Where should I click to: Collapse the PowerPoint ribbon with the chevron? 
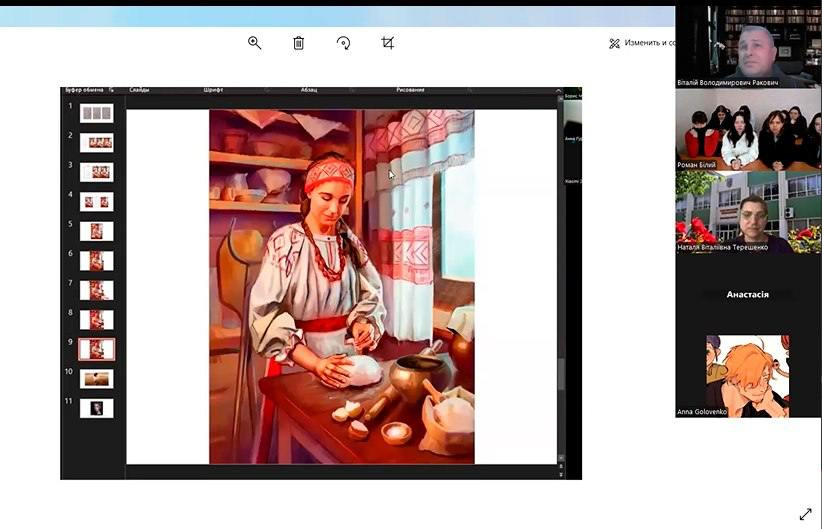pos(558,90)
